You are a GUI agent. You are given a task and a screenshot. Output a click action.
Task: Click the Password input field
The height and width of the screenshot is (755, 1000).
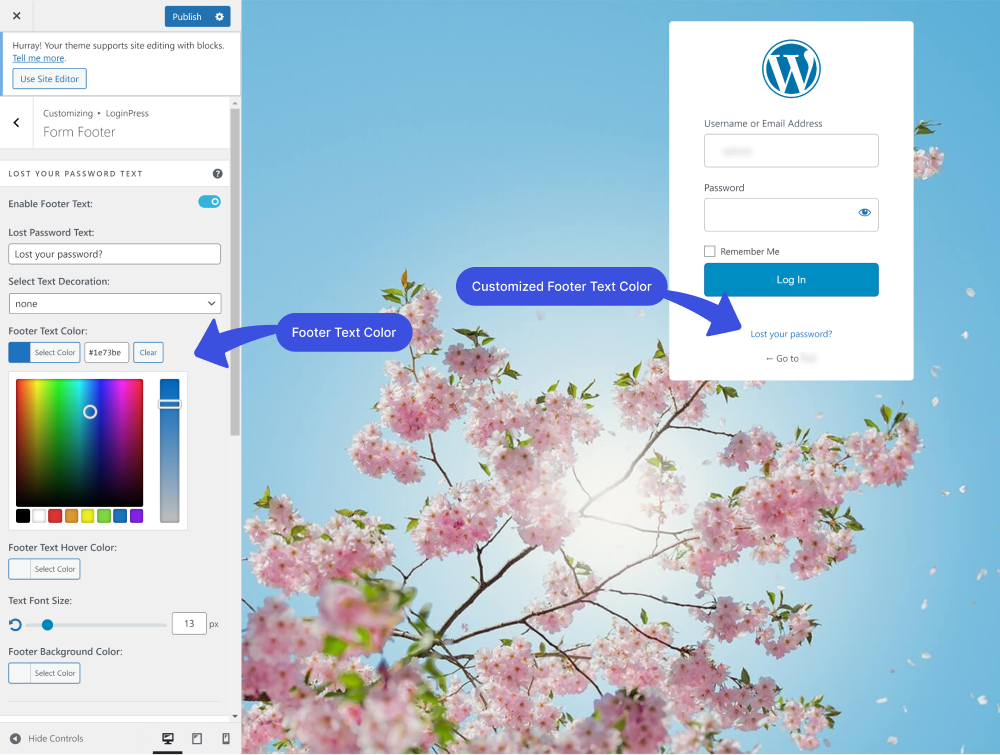click(x=791, y=215)
